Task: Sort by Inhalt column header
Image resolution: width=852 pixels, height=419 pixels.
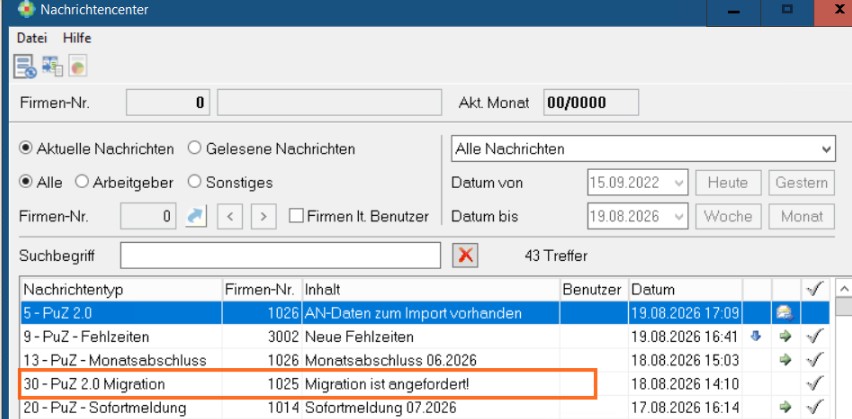Action: (431, 290)
